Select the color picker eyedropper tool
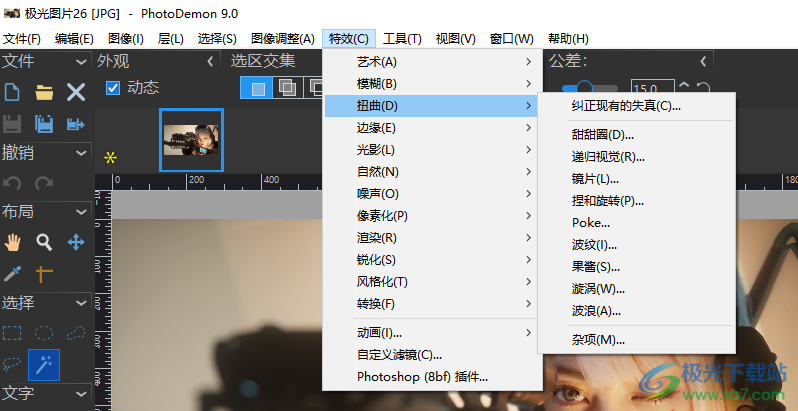This screenshot has width=798, height=411. pyautogui.click(x=12, y=274)
